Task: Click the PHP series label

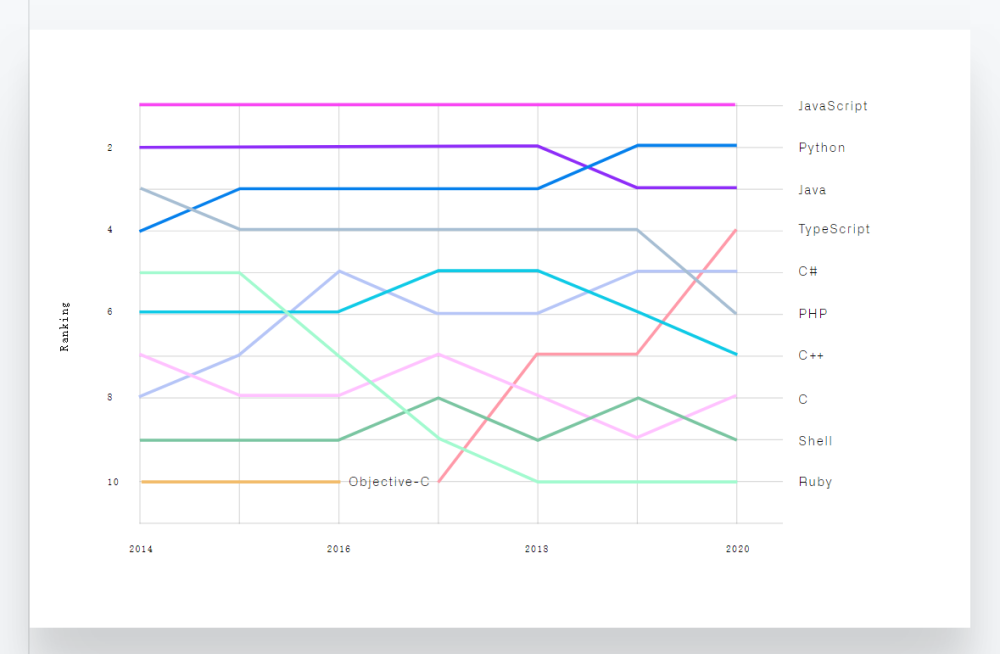Action: click(x=812, y=314)
